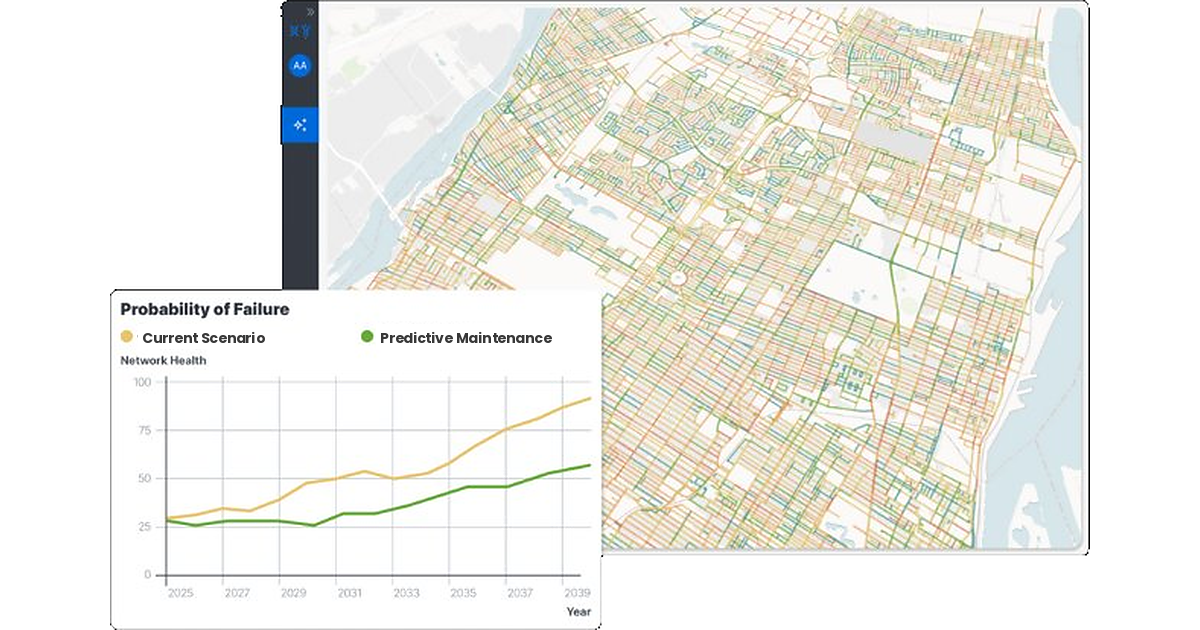The width and height of the screenshot is (1200, 630).
Task: Click the Network Health axis label
Action: (x=163, y=361)
